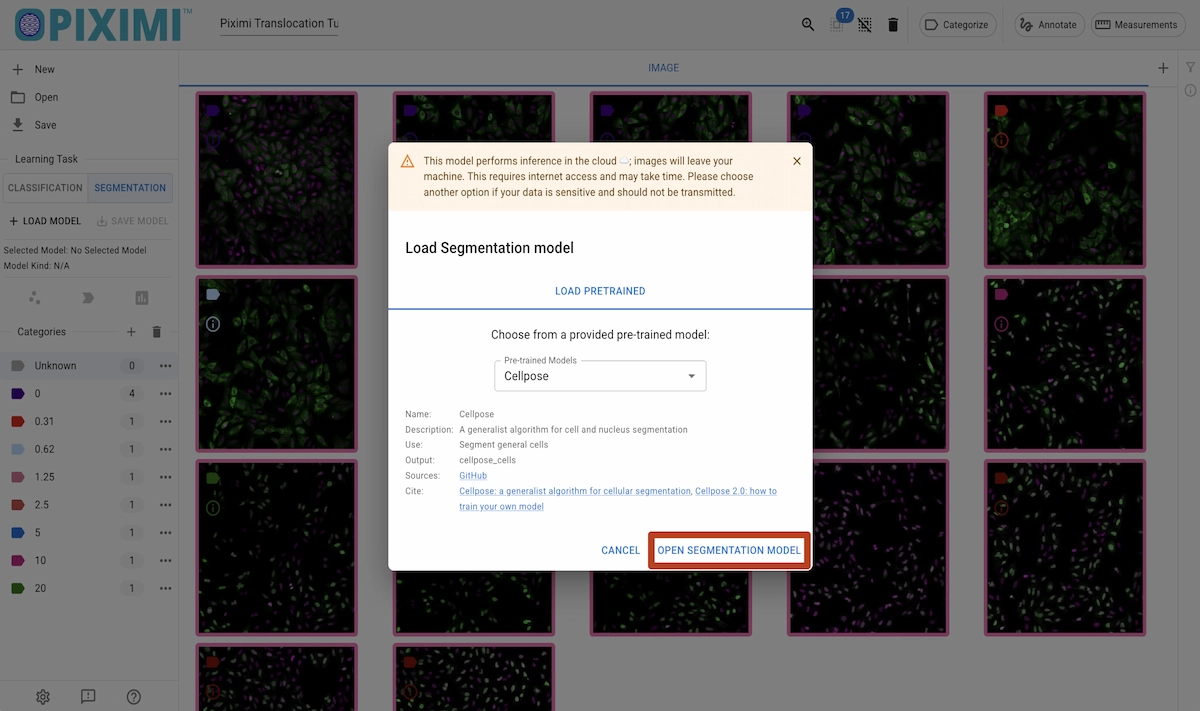
Task: Click 'Selected Model: No Selected Model' text
Action: point(75,250)
